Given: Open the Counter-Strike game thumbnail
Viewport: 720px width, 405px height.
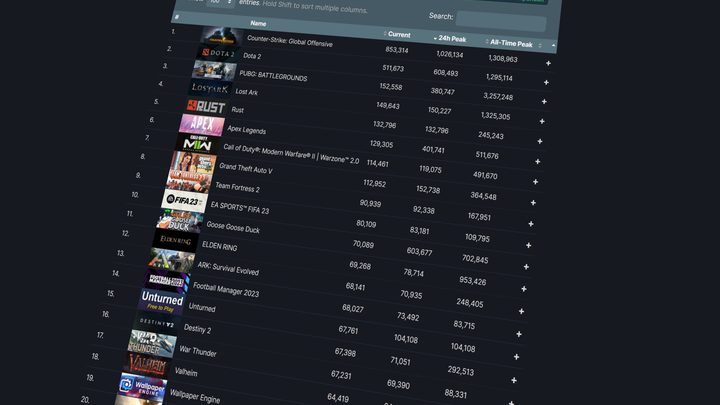Looking at the screenshot, I should pos(222,35).
